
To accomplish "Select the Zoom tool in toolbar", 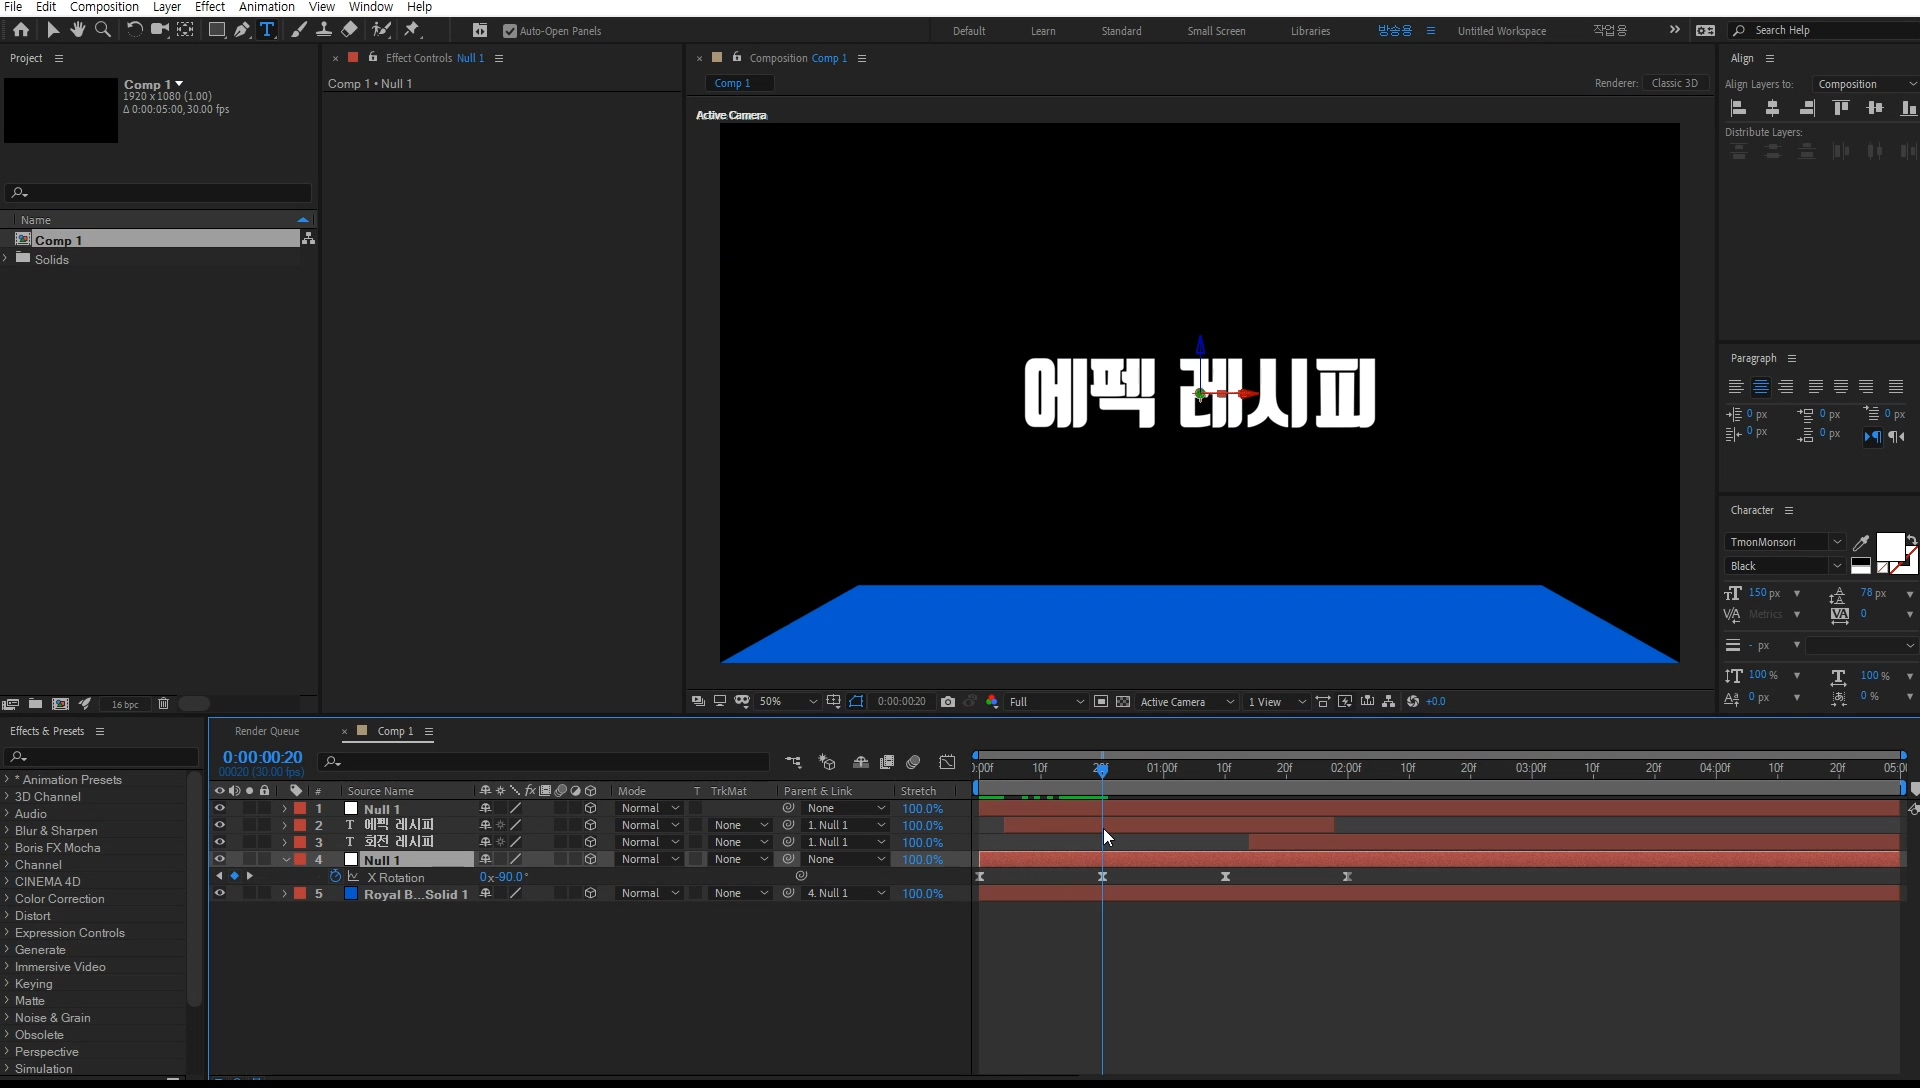I will 102,30.
